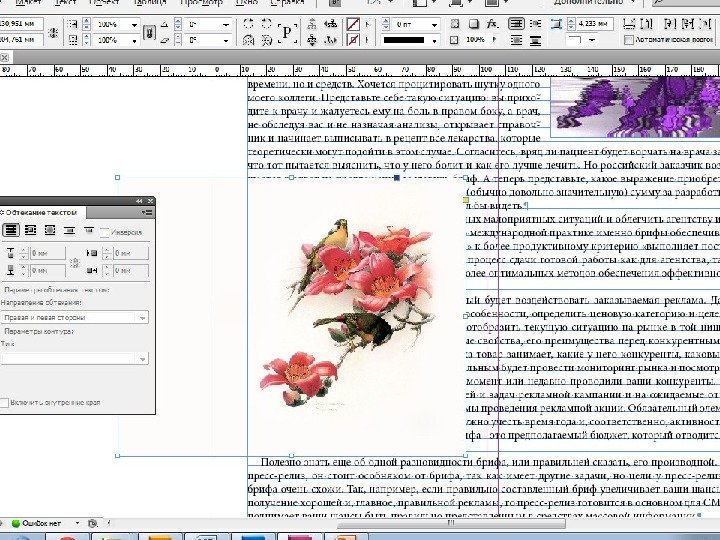720x540 pixels.
Task: Check the Автоматическая подгонка option
Action: coord(627,41)
